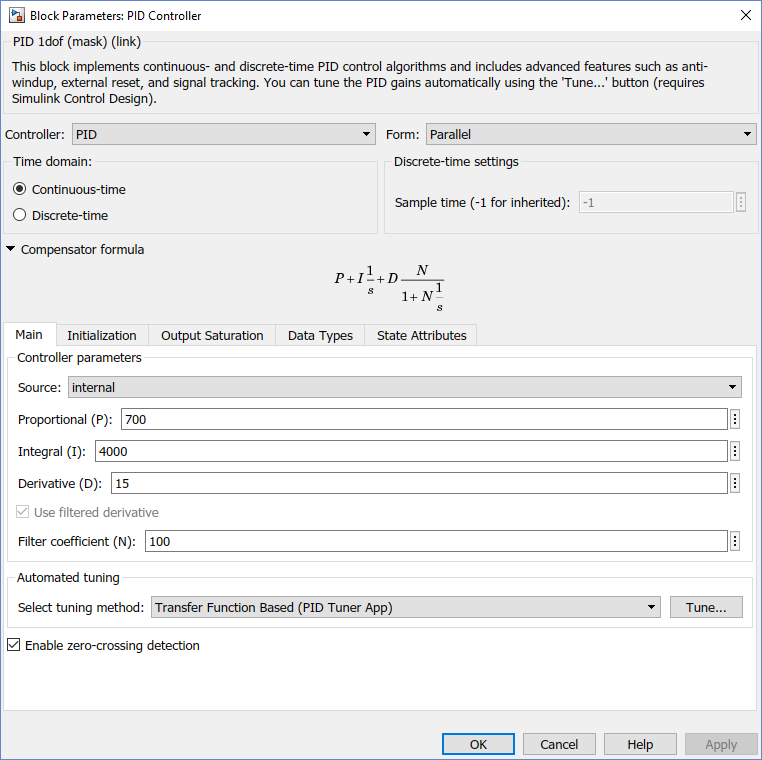Viewport: 762px width, 760px height.
Task: Click the three-dot menu beside Derivative field
Action: tap(735, 483)
